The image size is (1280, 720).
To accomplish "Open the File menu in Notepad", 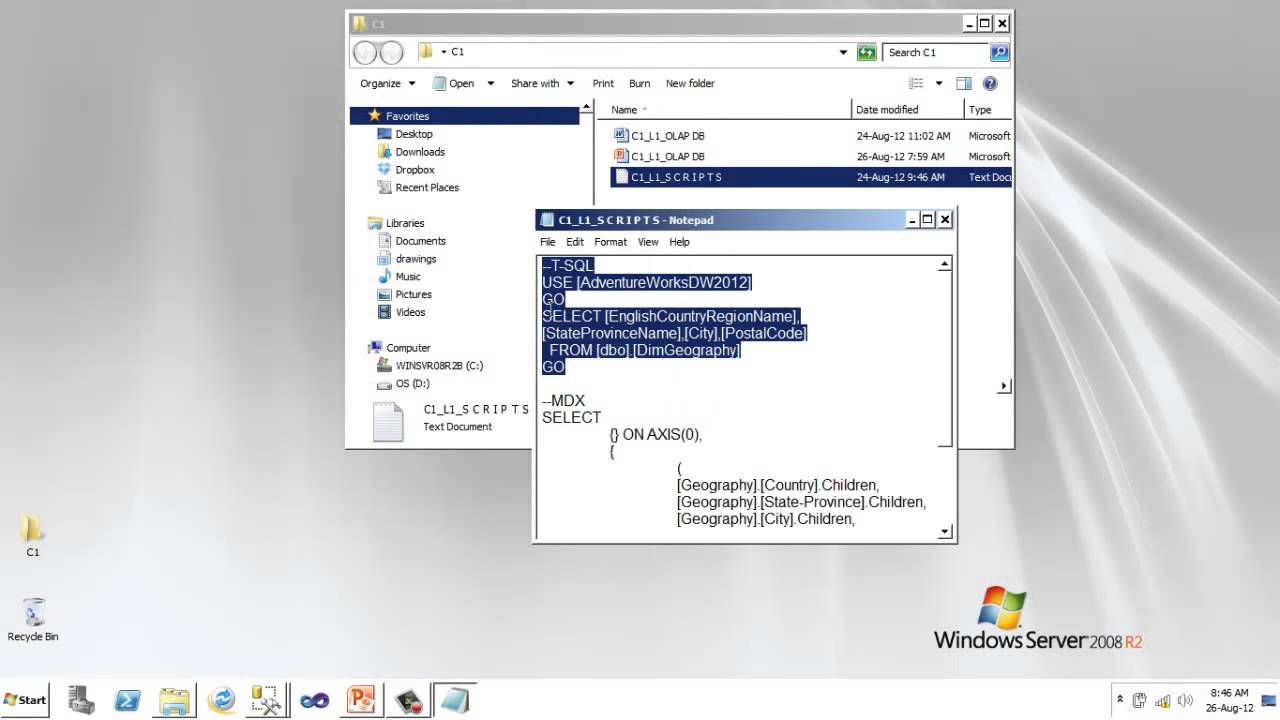I will 548,242.
